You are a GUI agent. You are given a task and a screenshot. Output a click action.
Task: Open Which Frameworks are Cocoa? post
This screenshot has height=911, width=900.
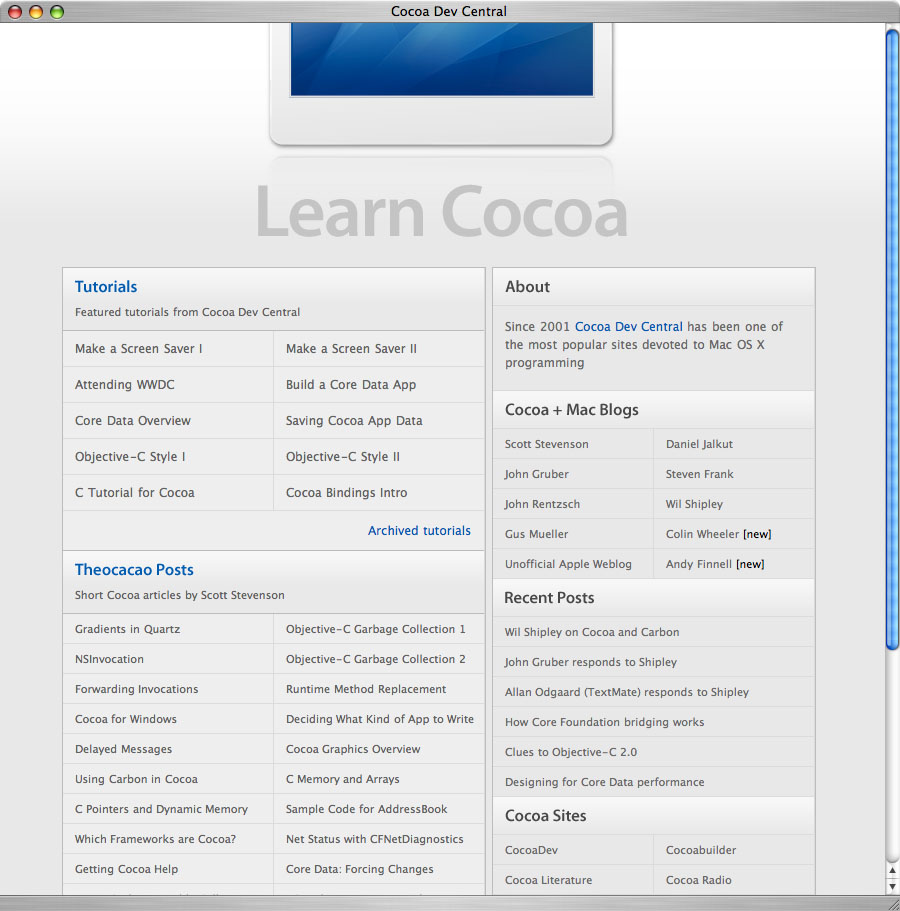155,840
